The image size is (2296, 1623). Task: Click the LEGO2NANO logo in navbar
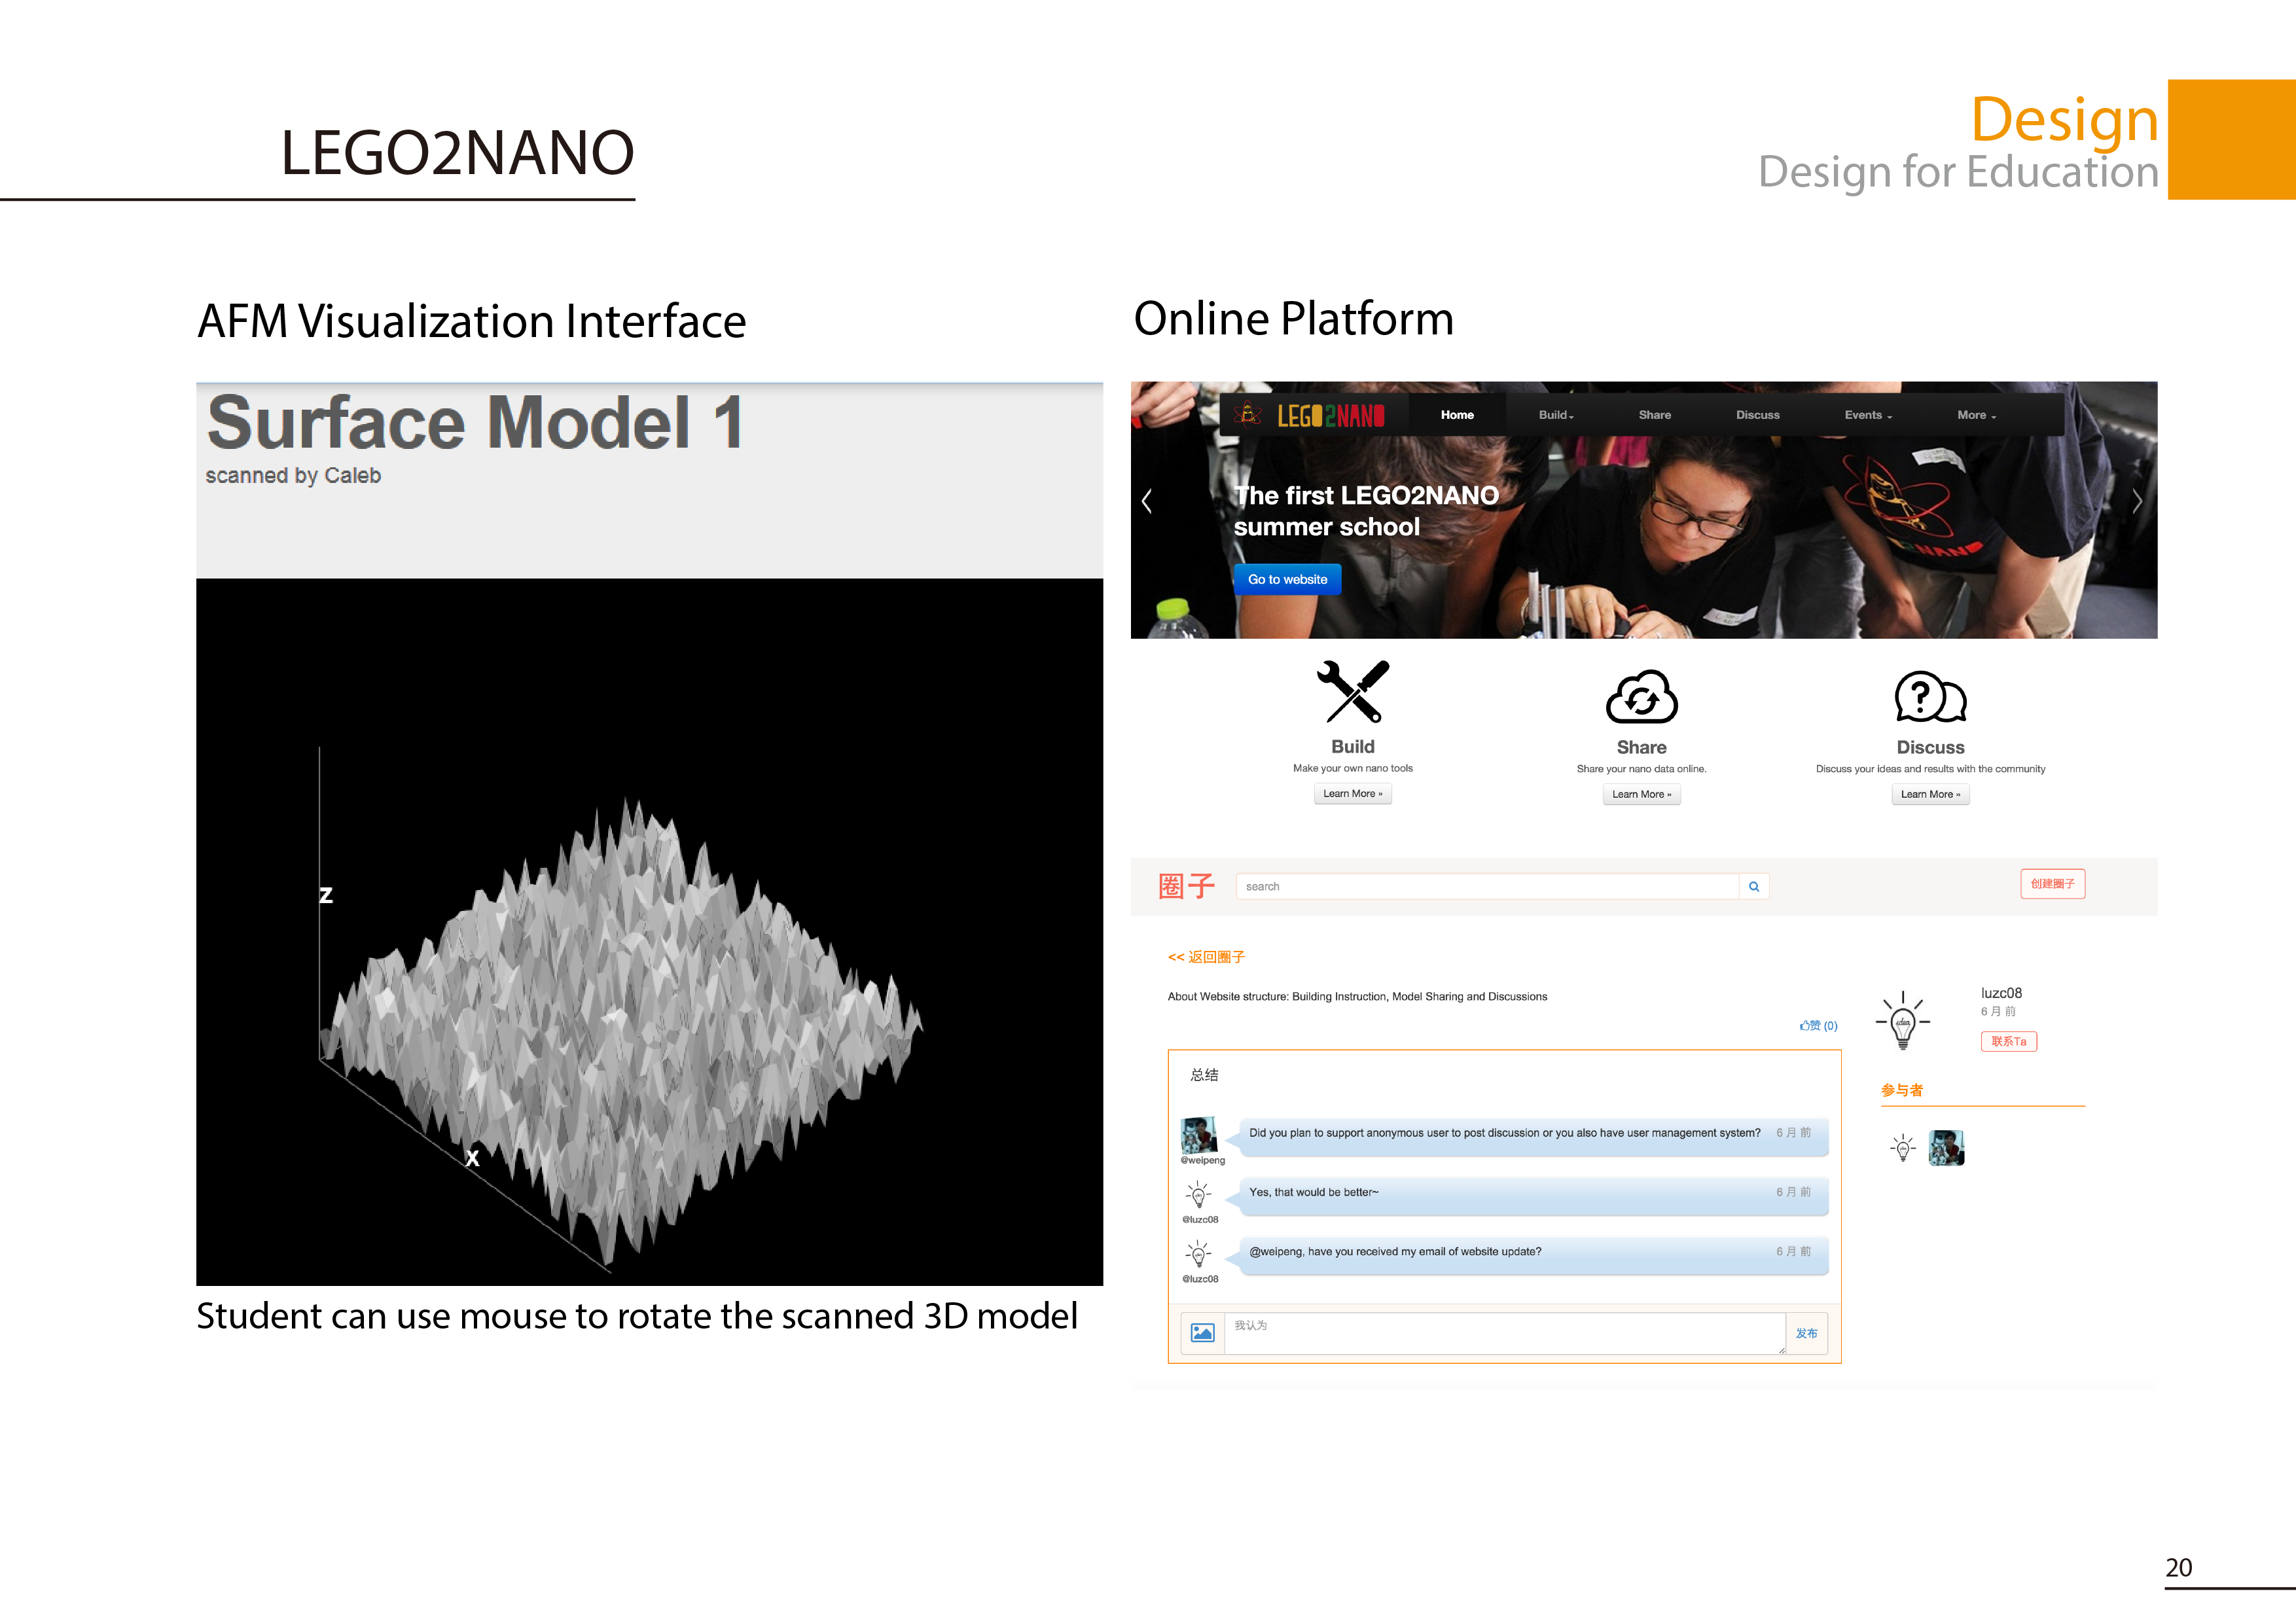point(1309,415)
